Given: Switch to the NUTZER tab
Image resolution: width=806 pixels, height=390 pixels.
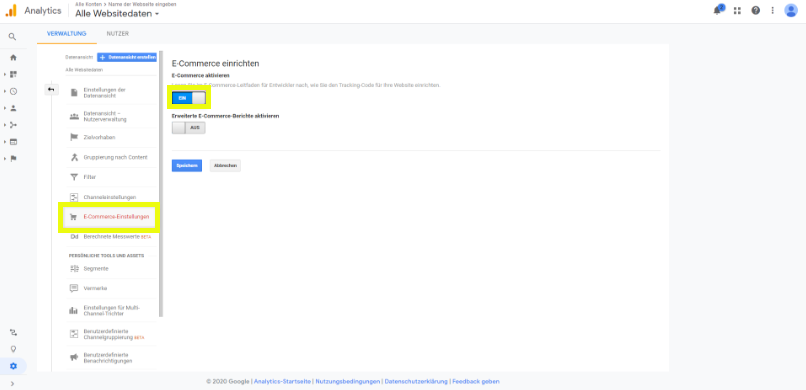Looking at the screenshot, I should (x=118, y=34).
